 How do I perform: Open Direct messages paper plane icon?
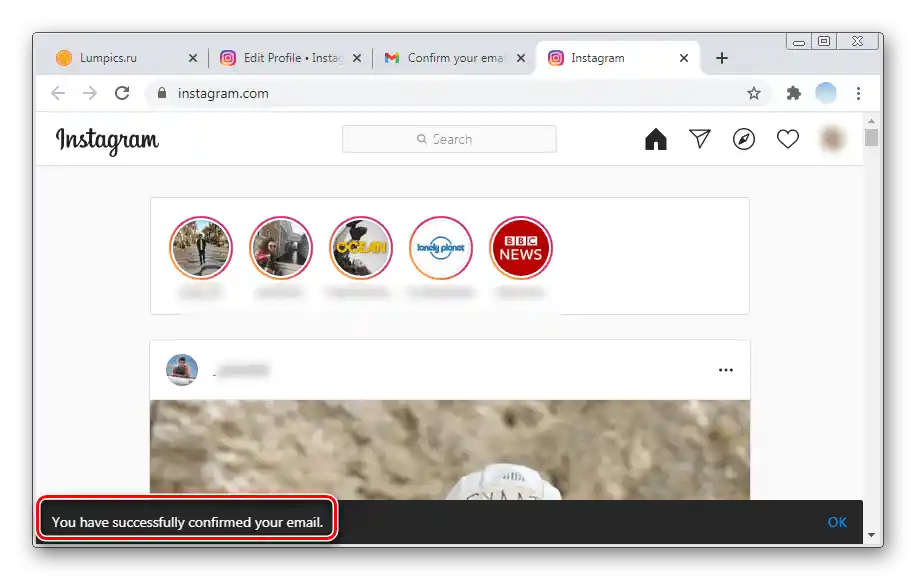[x=699, y=138]
